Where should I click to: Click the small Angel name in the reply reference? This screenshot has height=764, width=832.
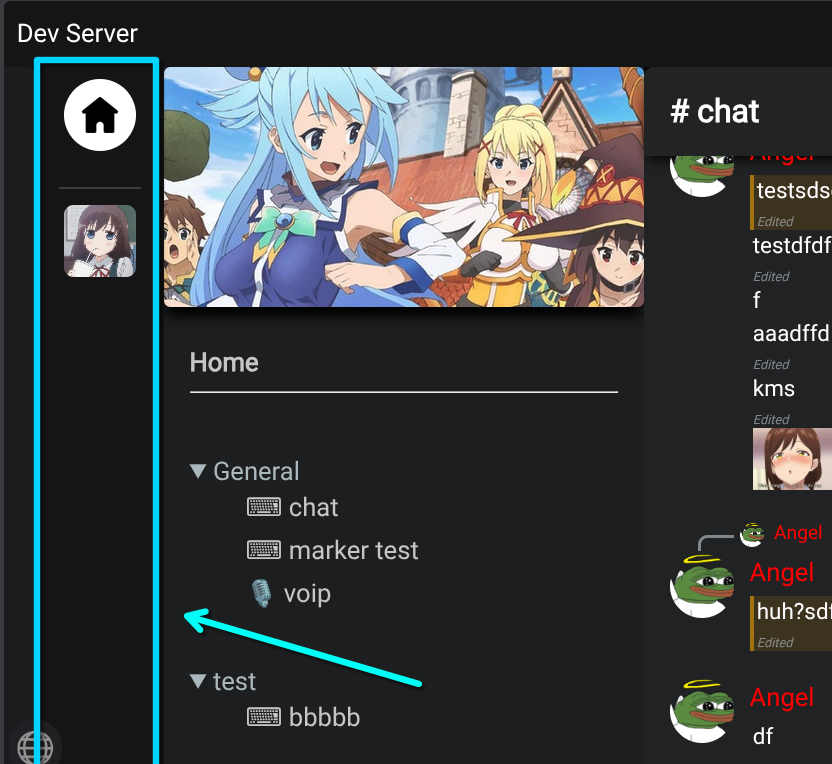798,533
